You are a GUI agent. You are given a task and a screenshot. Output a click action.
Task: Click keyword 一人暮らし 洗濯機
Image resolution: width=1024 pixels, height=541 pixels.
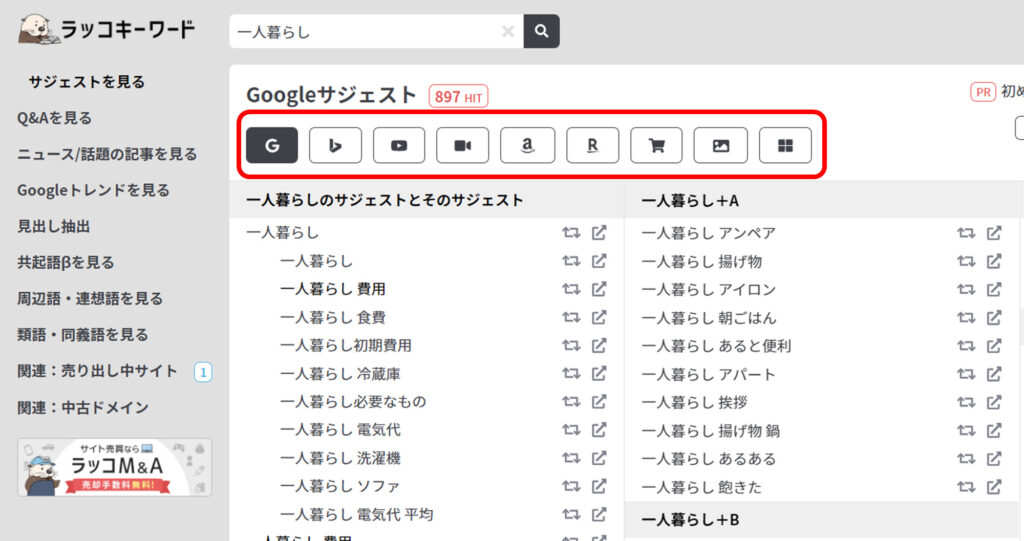point(340,457)
